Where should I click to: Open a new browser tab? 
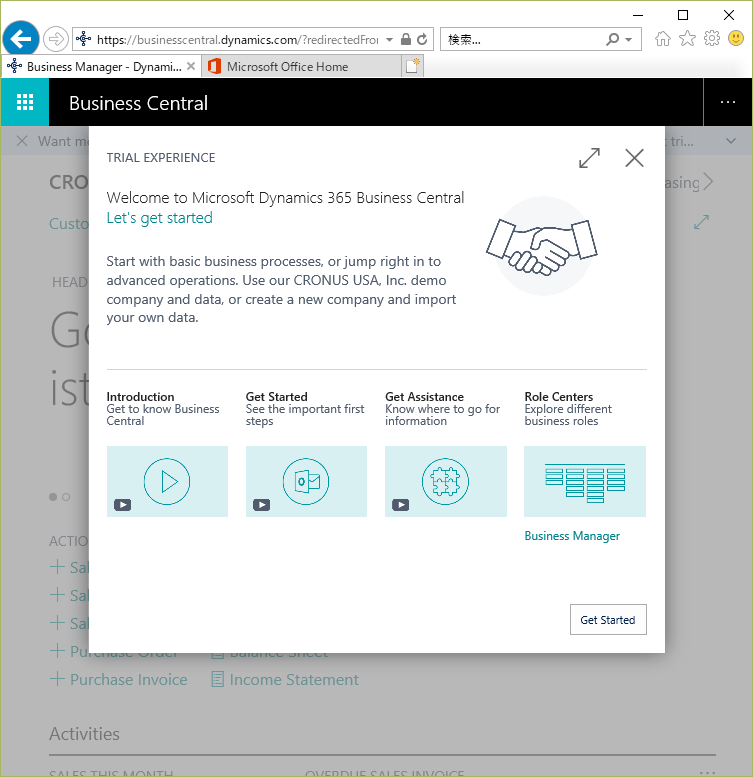tap(412, 66)
